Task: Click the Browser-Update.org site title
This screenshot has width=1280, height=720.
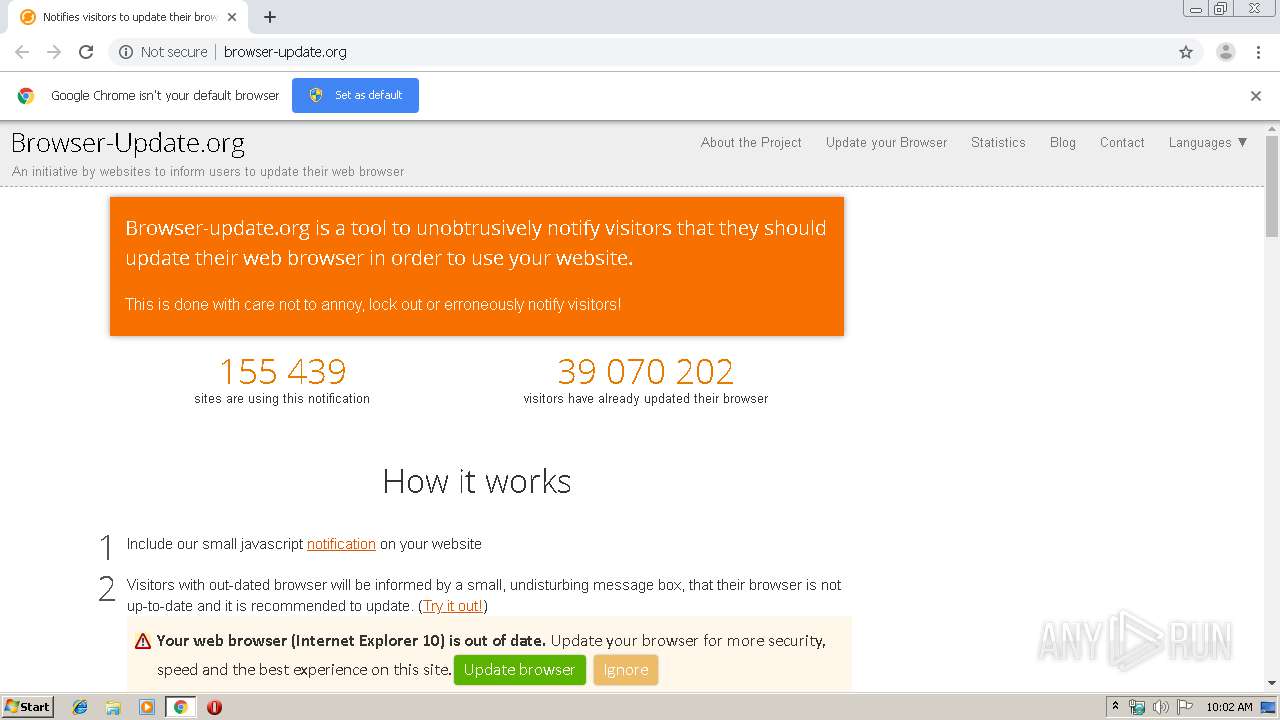Action: click(x=128, y=144)
